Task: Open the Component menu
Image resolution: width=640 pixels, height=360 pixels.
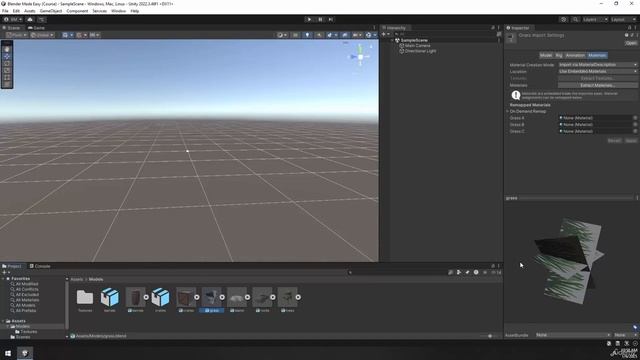Action: [77, 11]
